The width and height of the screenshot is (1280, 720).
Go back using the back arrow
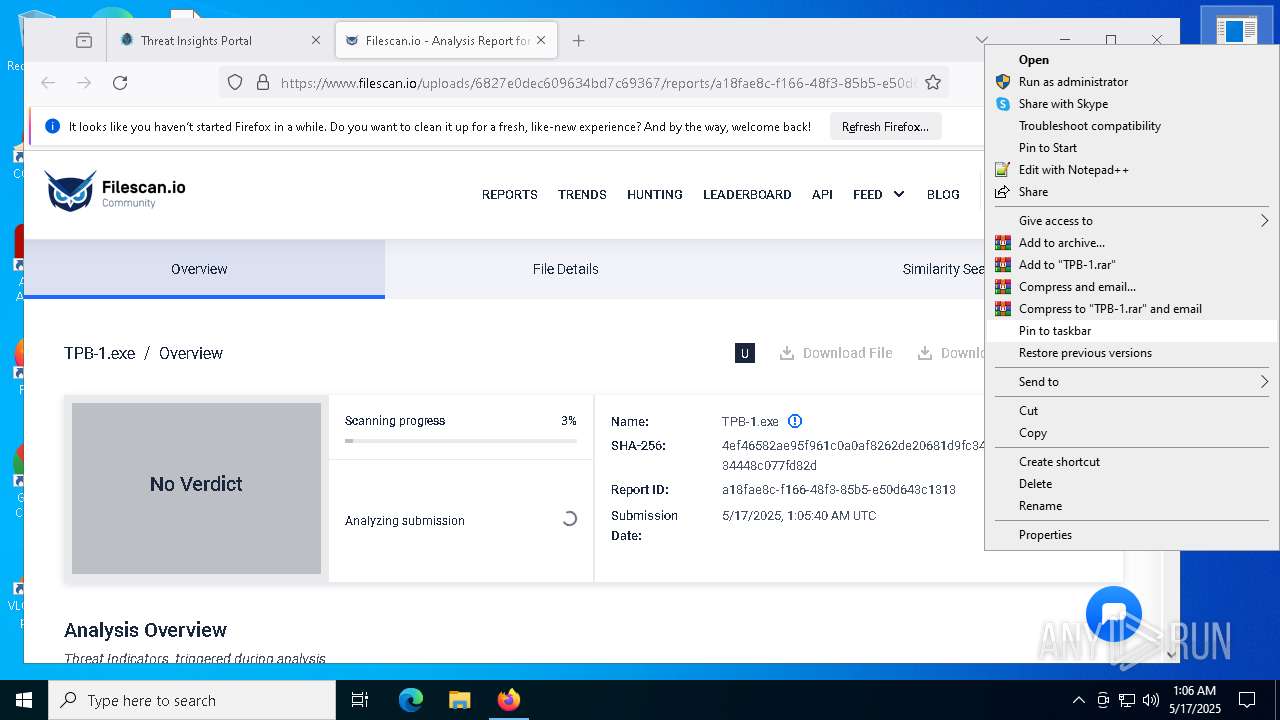48,83
